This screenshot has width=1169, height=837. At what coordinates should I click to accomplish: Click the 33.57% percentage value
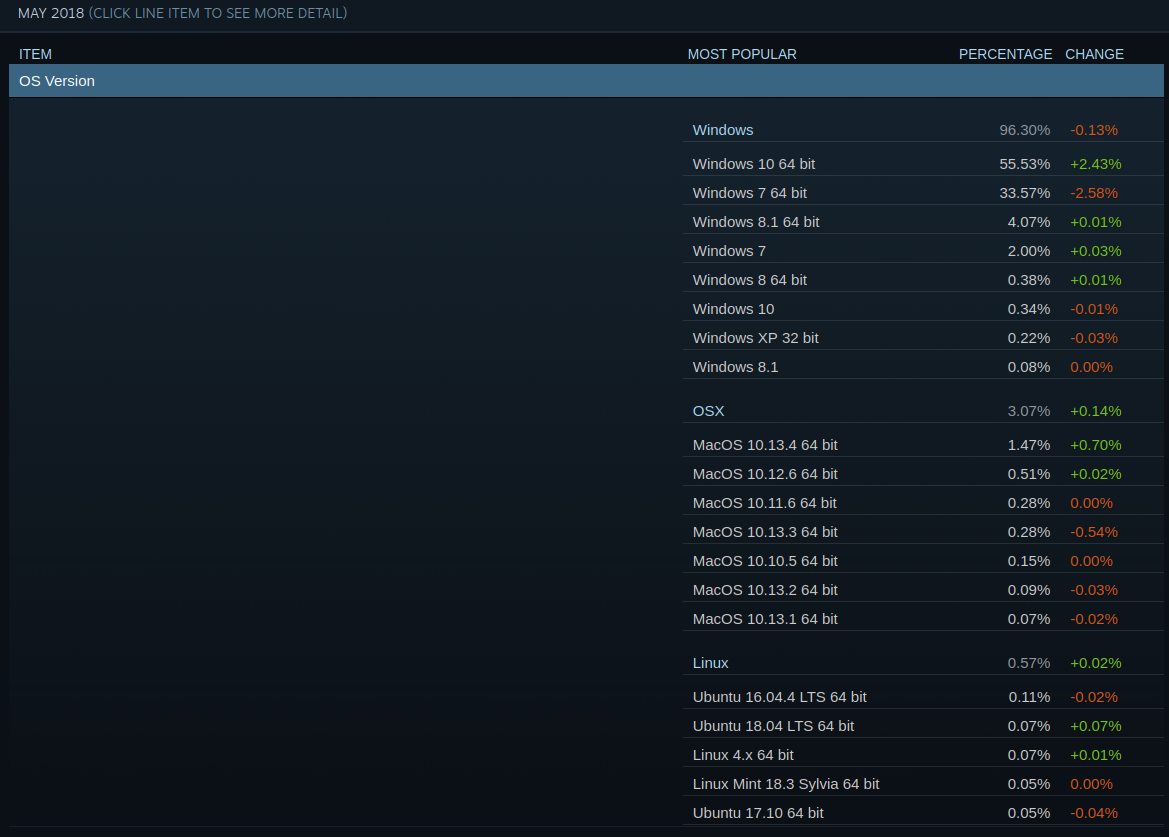[x=1024, y=193]
